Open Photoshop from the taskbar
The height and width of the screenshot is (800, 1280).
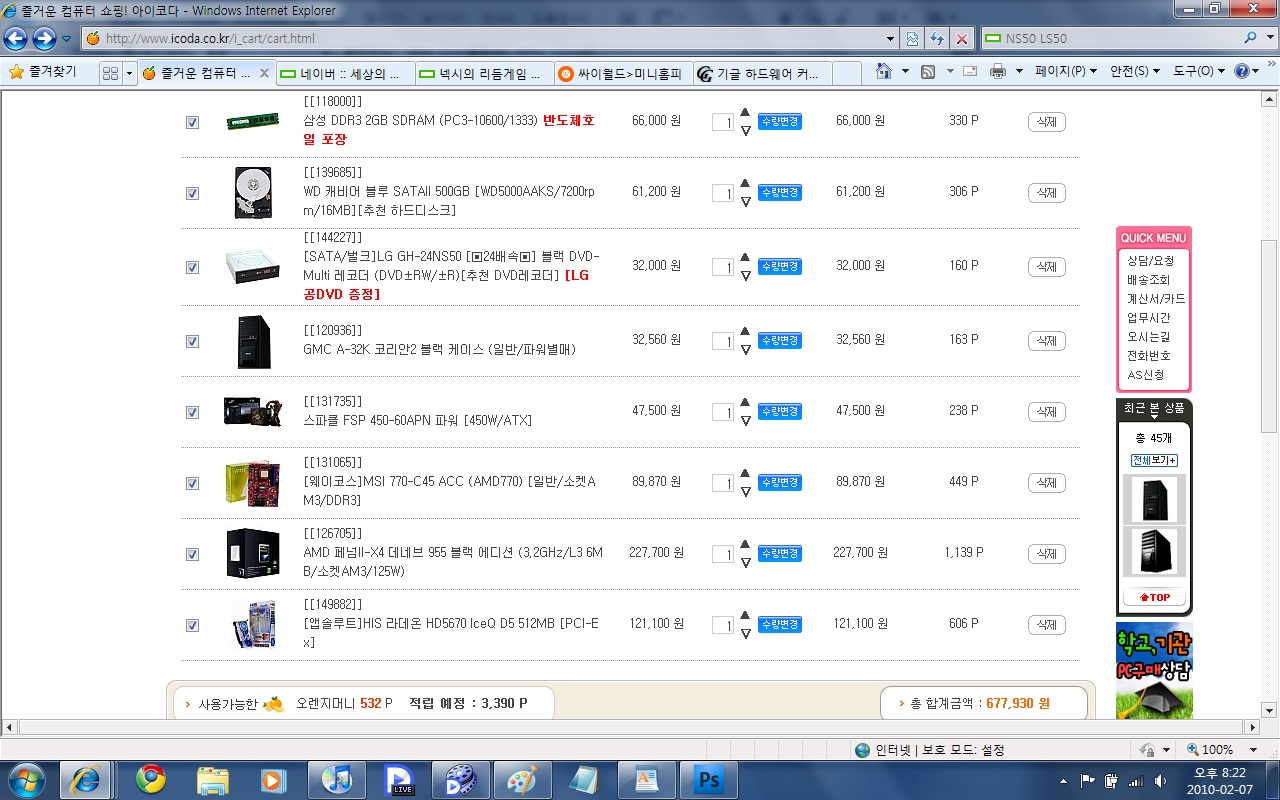pyautogui.click(x=709, y=779)
